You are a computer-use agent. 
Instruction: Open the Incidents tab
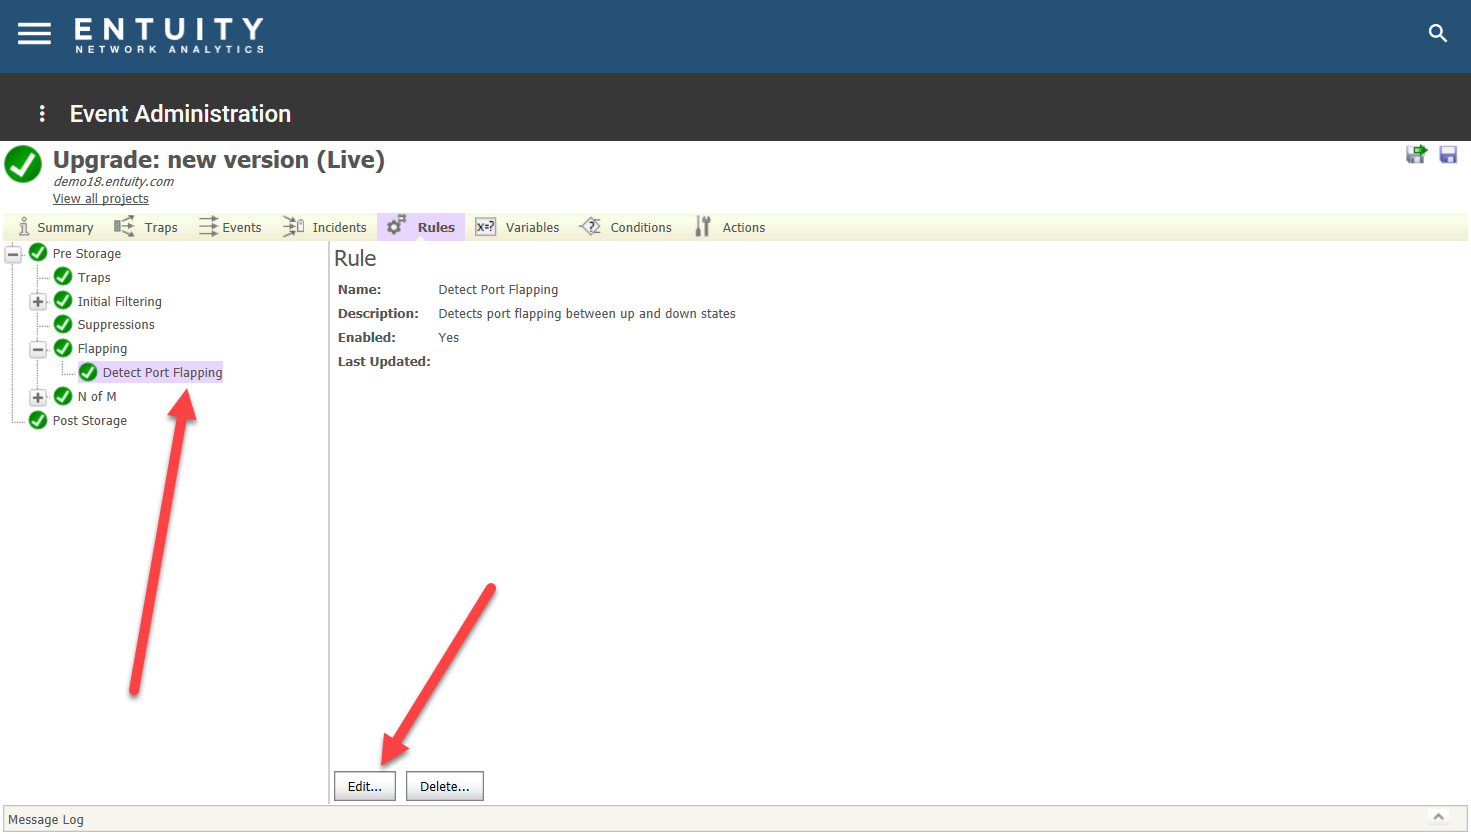coord(325,227)
